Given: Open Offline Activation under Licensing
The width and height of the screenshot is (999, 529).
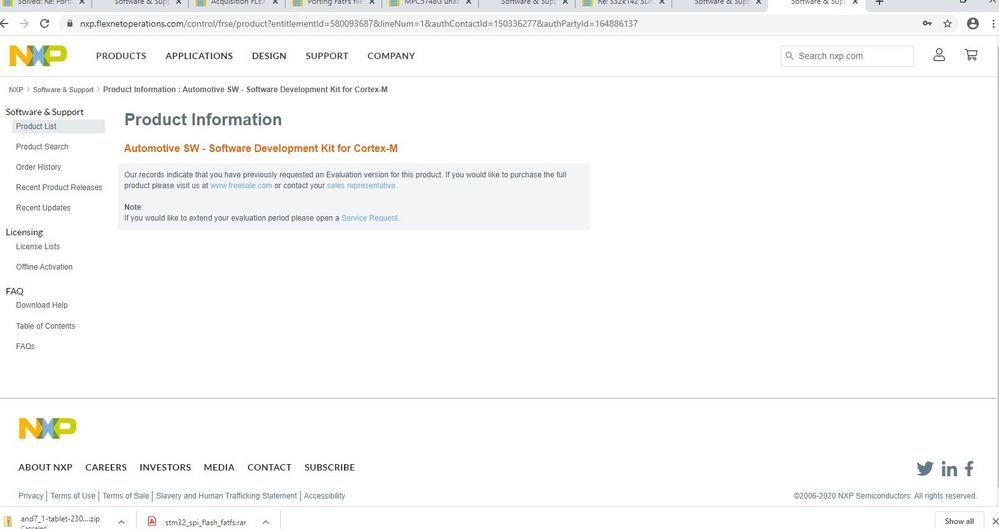Looking at the screenshot, I should tap(44, 267).
